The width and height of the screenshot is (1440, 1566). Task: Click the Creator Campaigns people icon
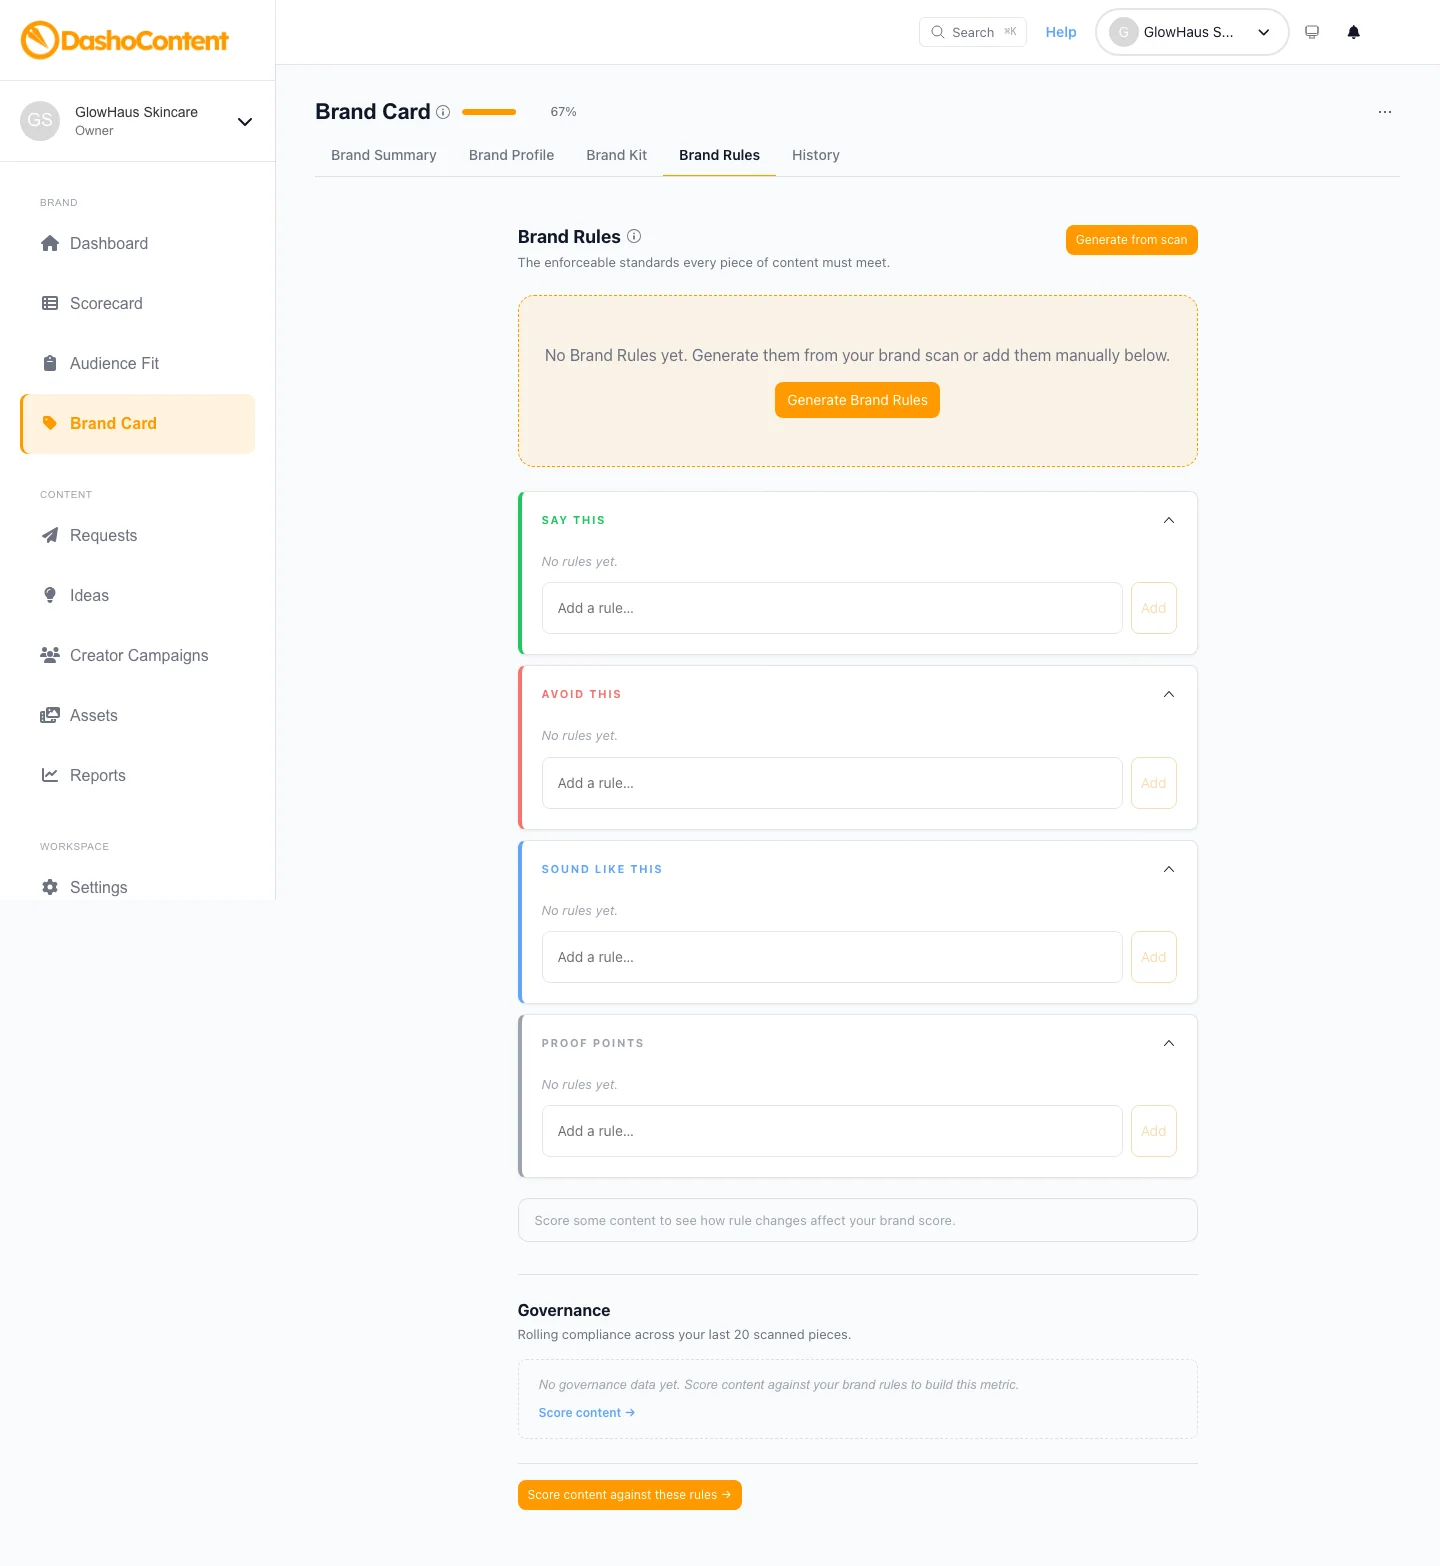tap(50, 655)
